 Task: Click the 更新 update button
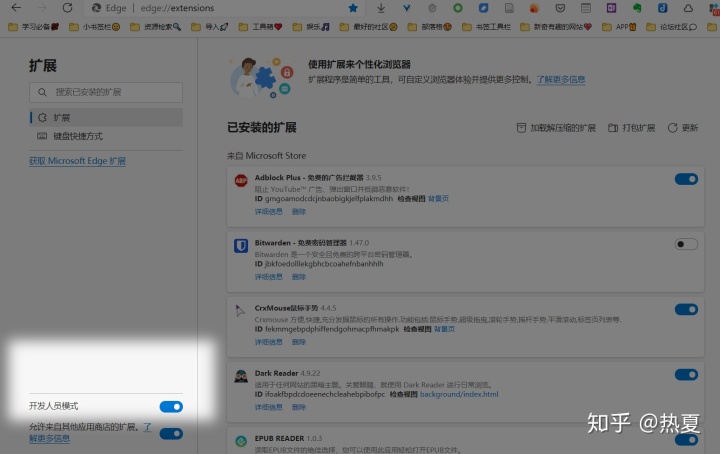pos(683,128)
